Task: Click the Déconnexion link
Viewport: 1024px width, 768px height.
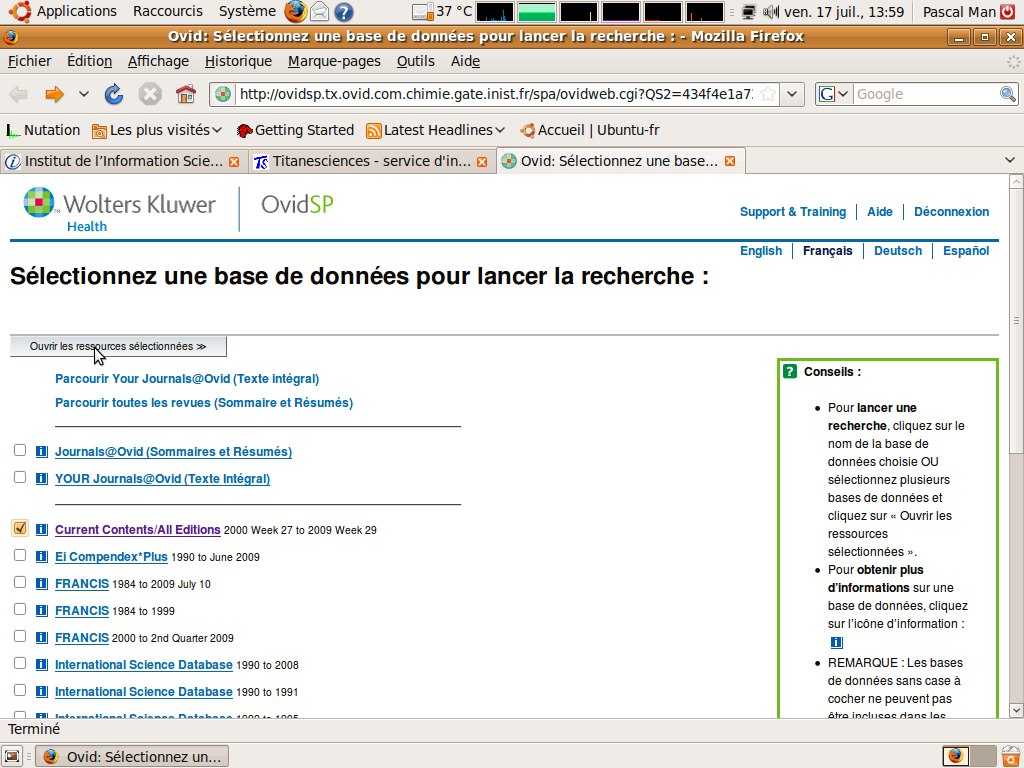Action: pyautogui.click(x=952, y=212)
